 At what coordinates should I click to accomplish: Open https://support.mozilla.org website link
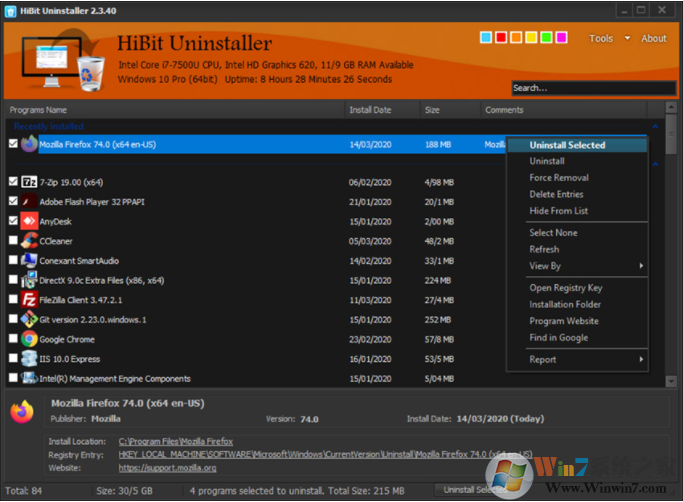coord(167,468)
